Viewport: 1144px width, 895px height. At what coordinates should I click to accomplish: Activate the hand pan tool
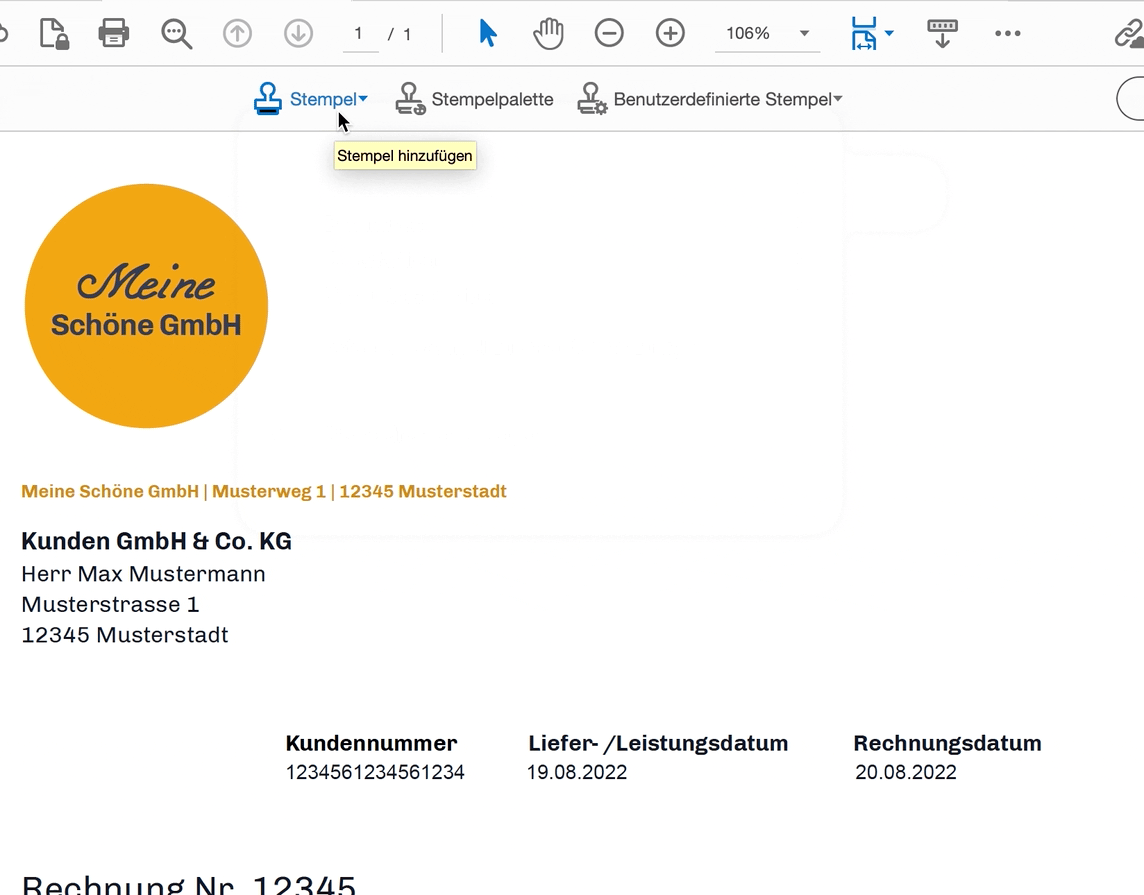548,33
